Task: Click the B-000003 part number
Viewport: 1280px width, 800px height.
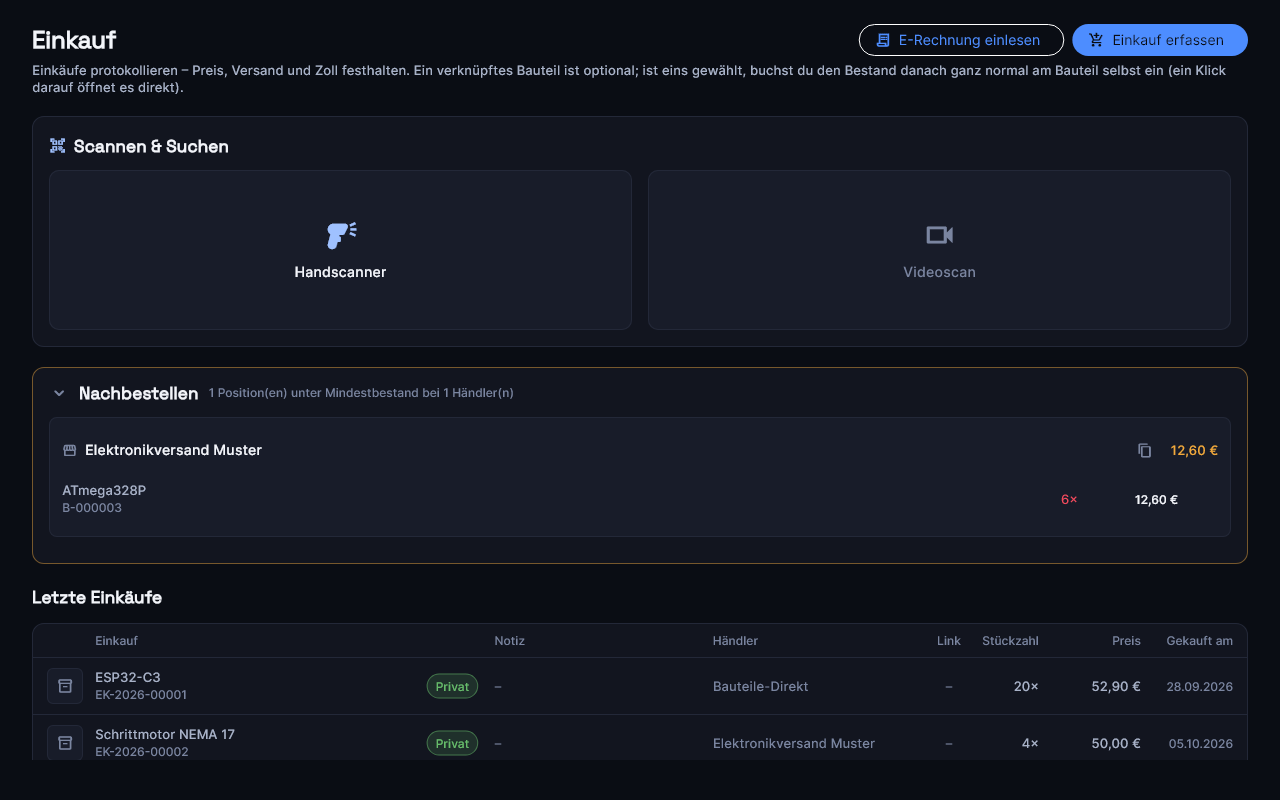Action: [92, 508]
